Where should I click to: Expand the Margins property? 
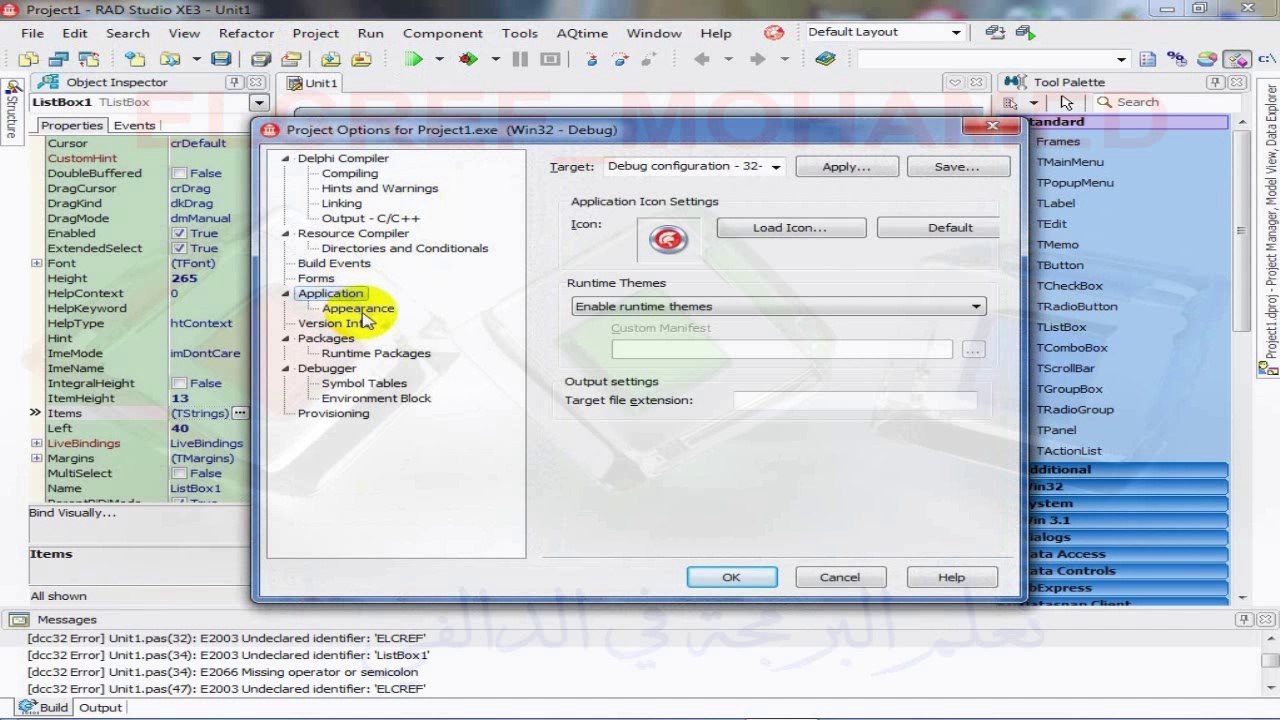(37, 458)
